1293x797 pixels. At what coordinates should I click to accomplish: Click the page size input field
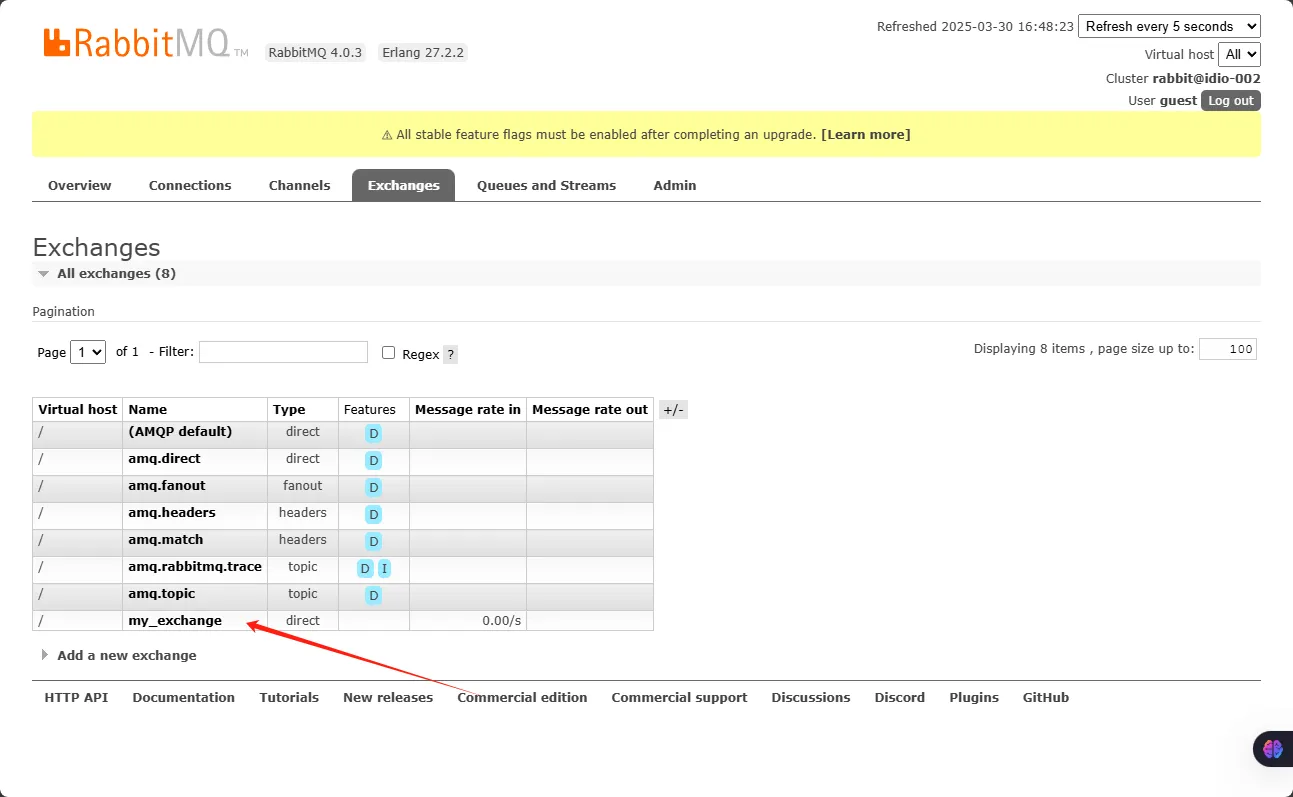point(1228,349)
